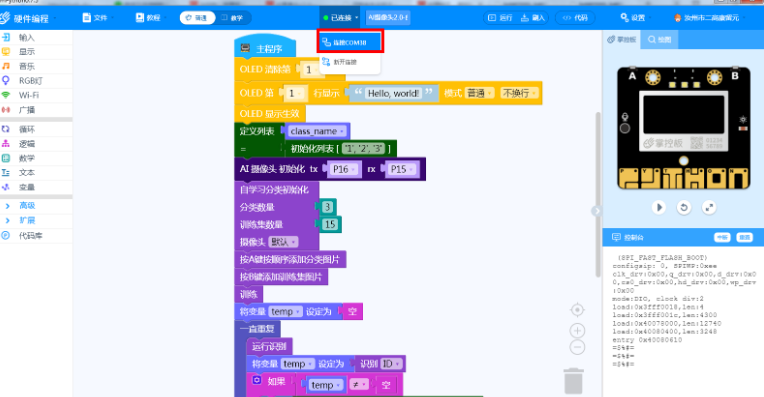Open the 已连接 connection dropdown
The image size is (764, 397).
pyautogui.click(x=340, y=18)
